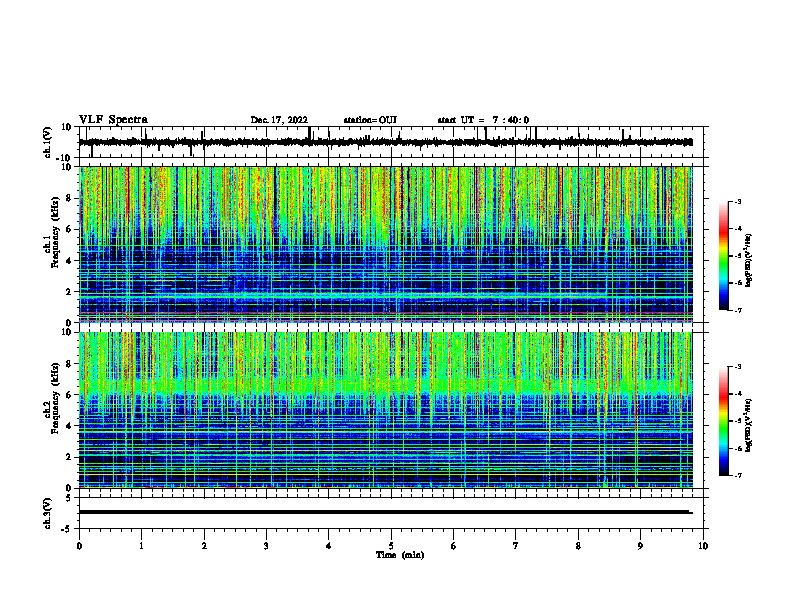Click time-axis tick label "5"
This screenshot has width=792, height=612.
pyautogui.click(x=391, y=546)
